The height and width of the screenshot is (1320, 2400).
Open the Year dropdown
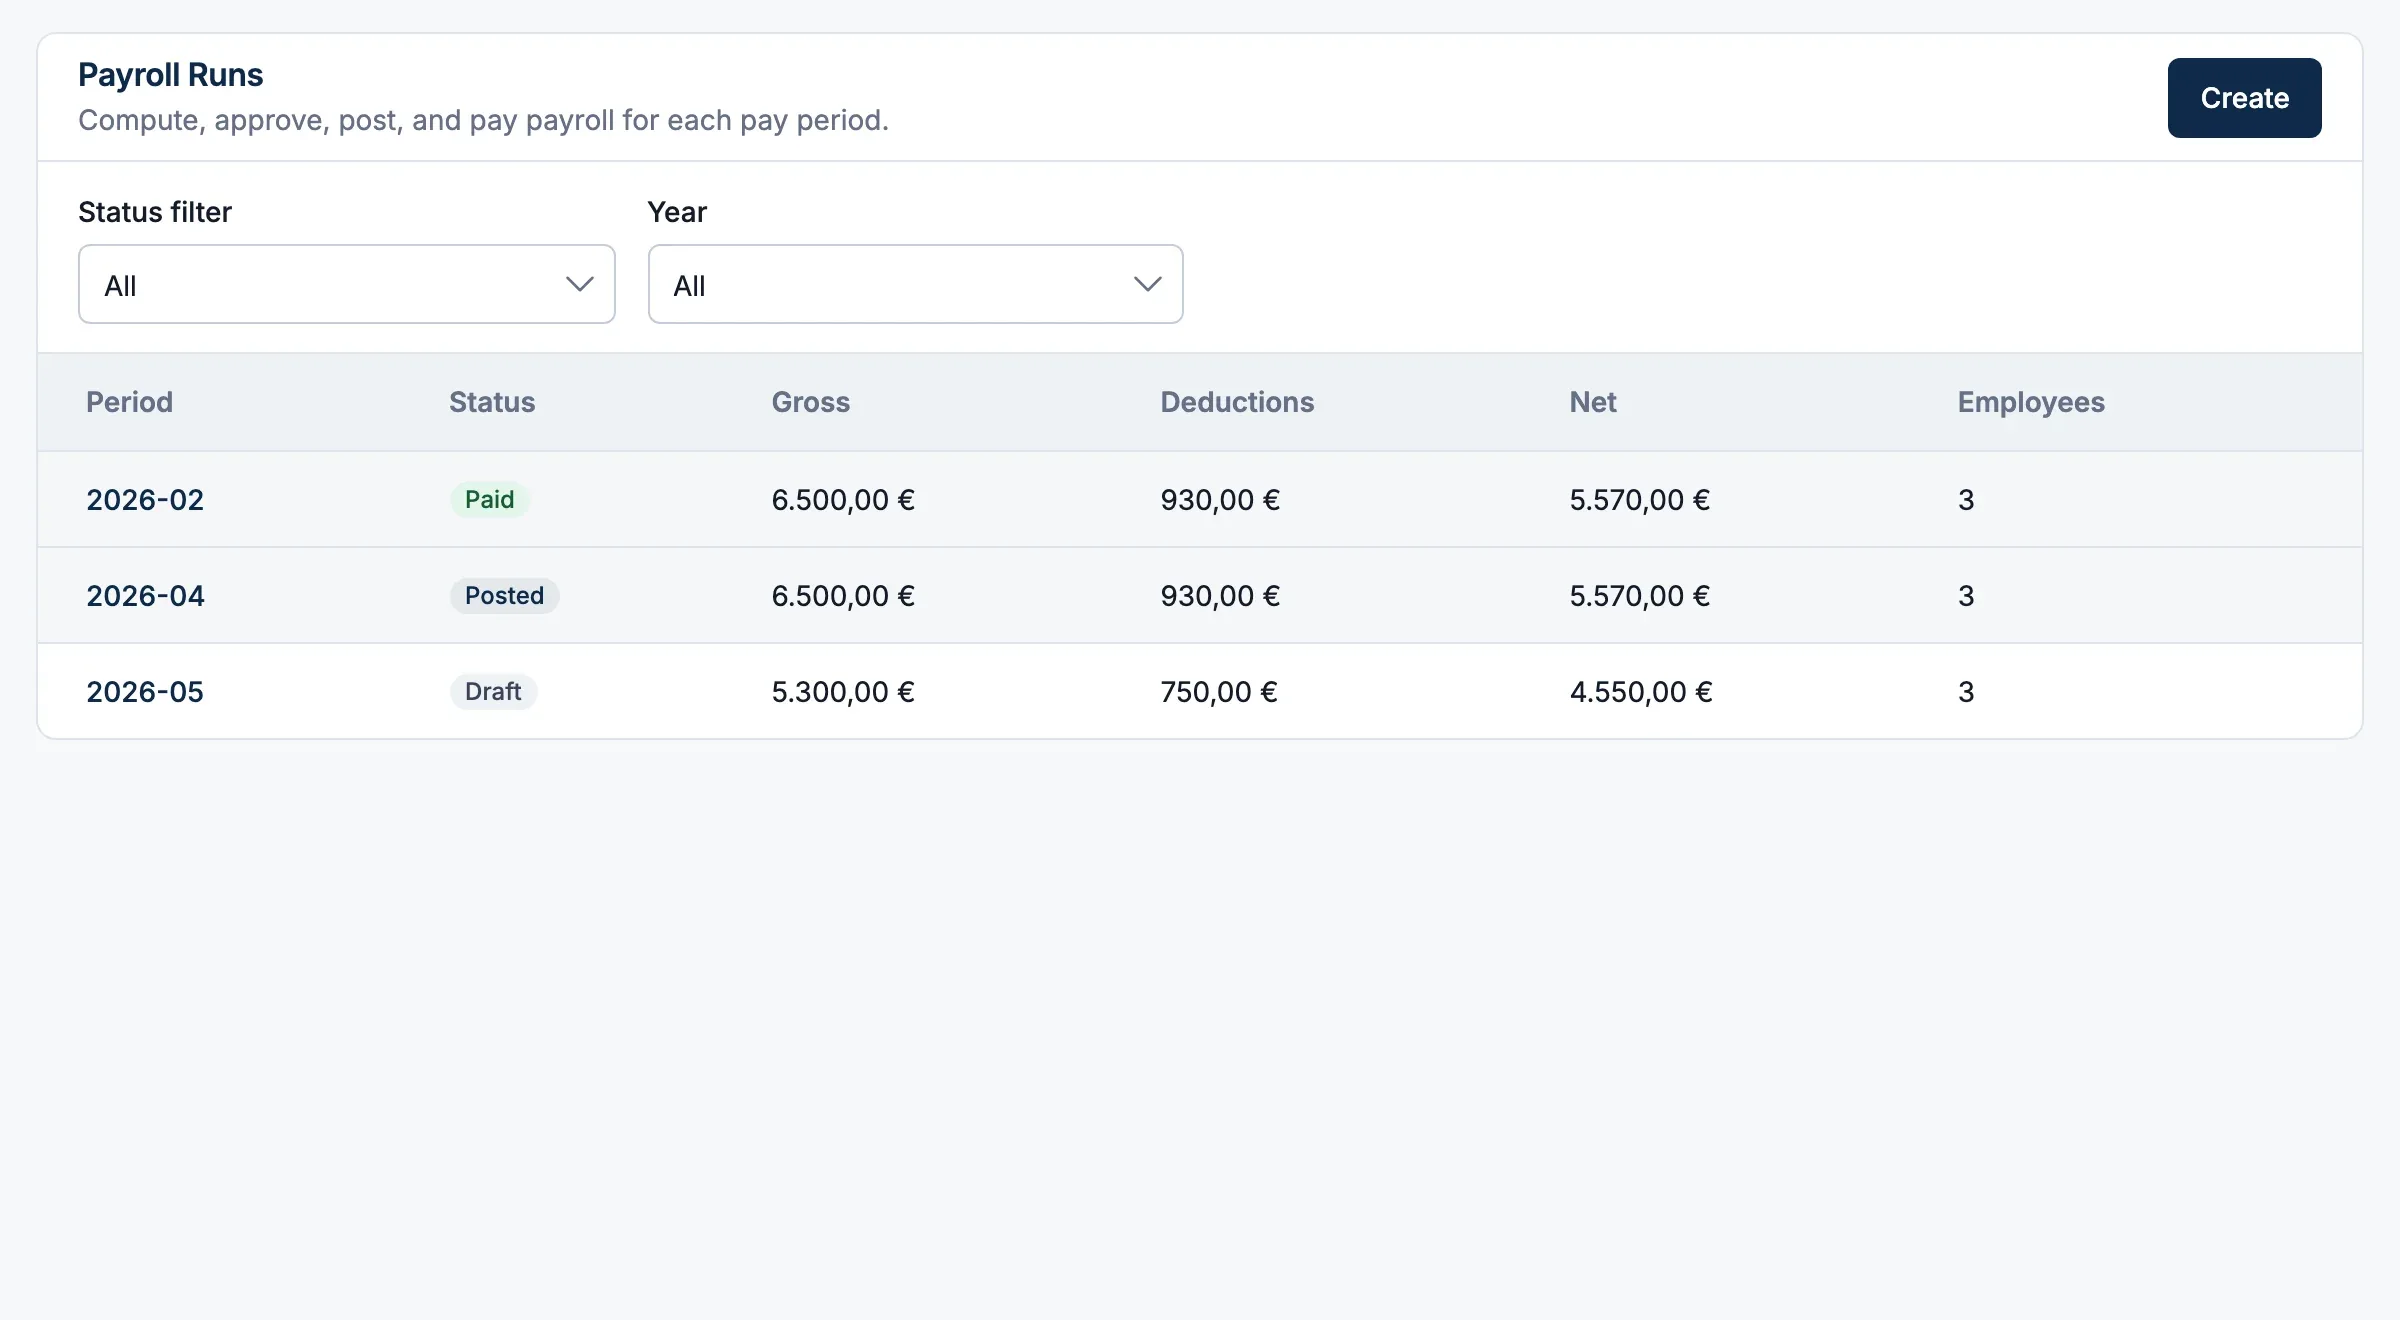[915, 284]
